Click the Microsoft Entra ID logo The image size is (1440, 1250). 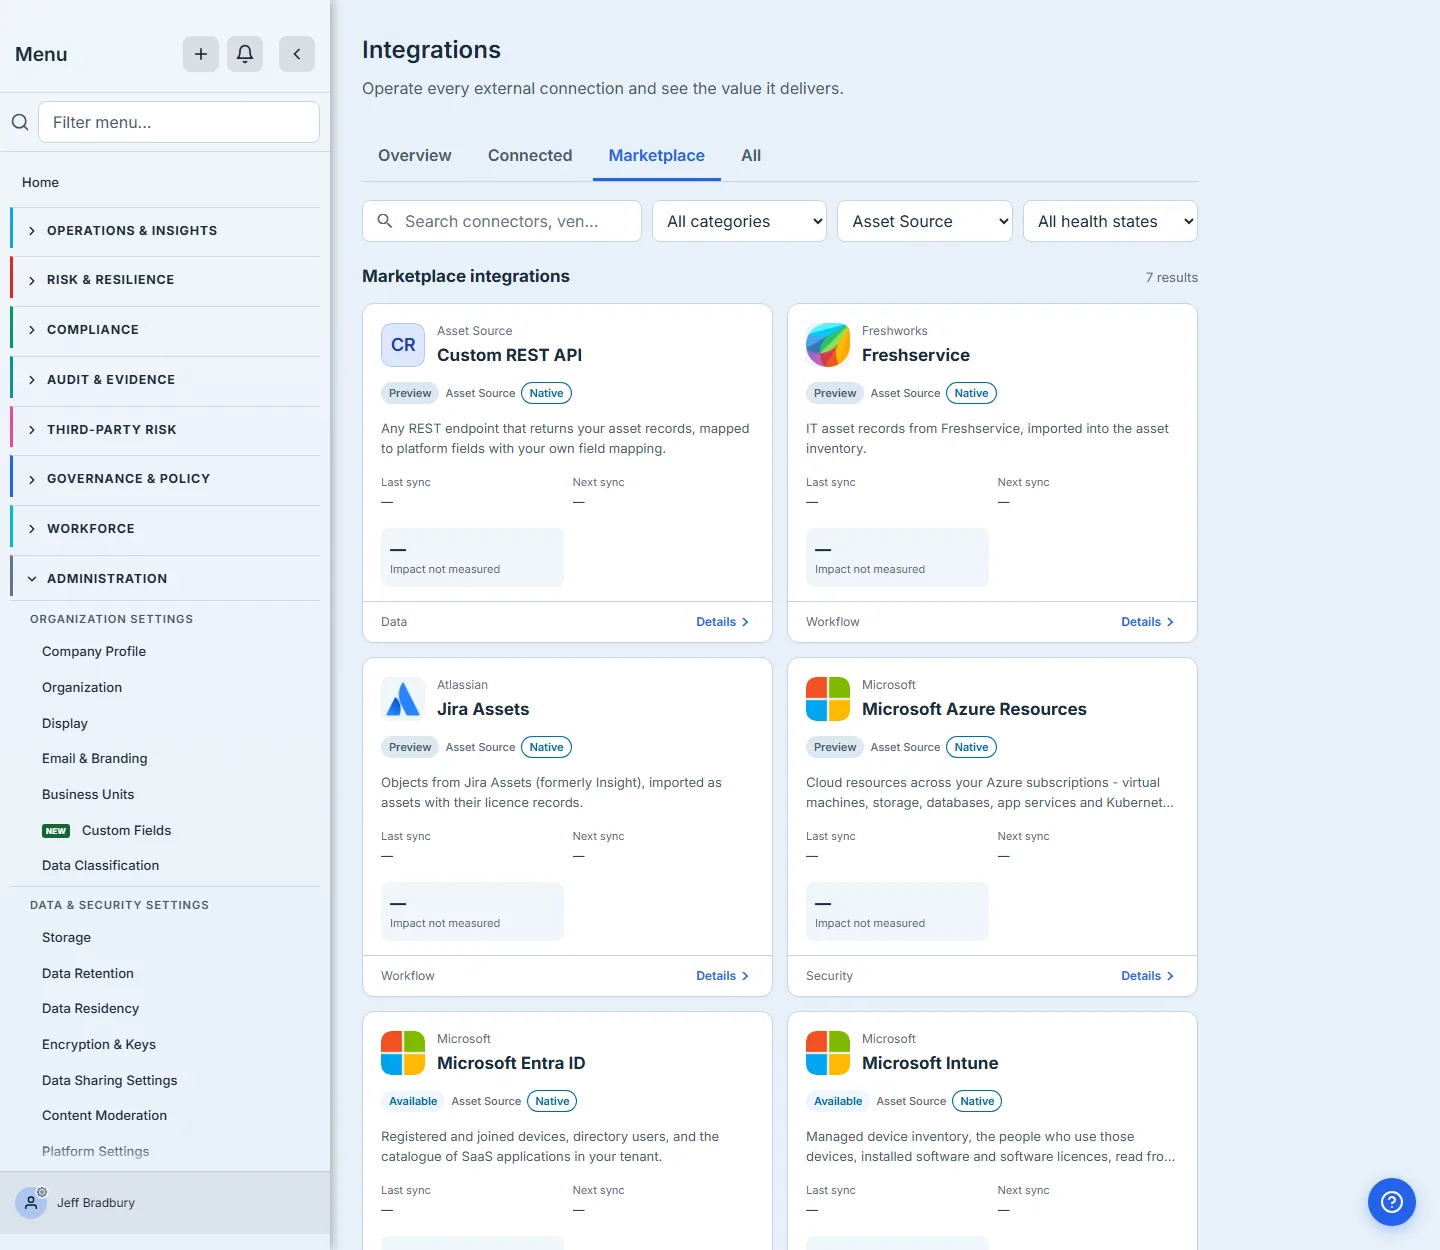[x=403, y=1053]
